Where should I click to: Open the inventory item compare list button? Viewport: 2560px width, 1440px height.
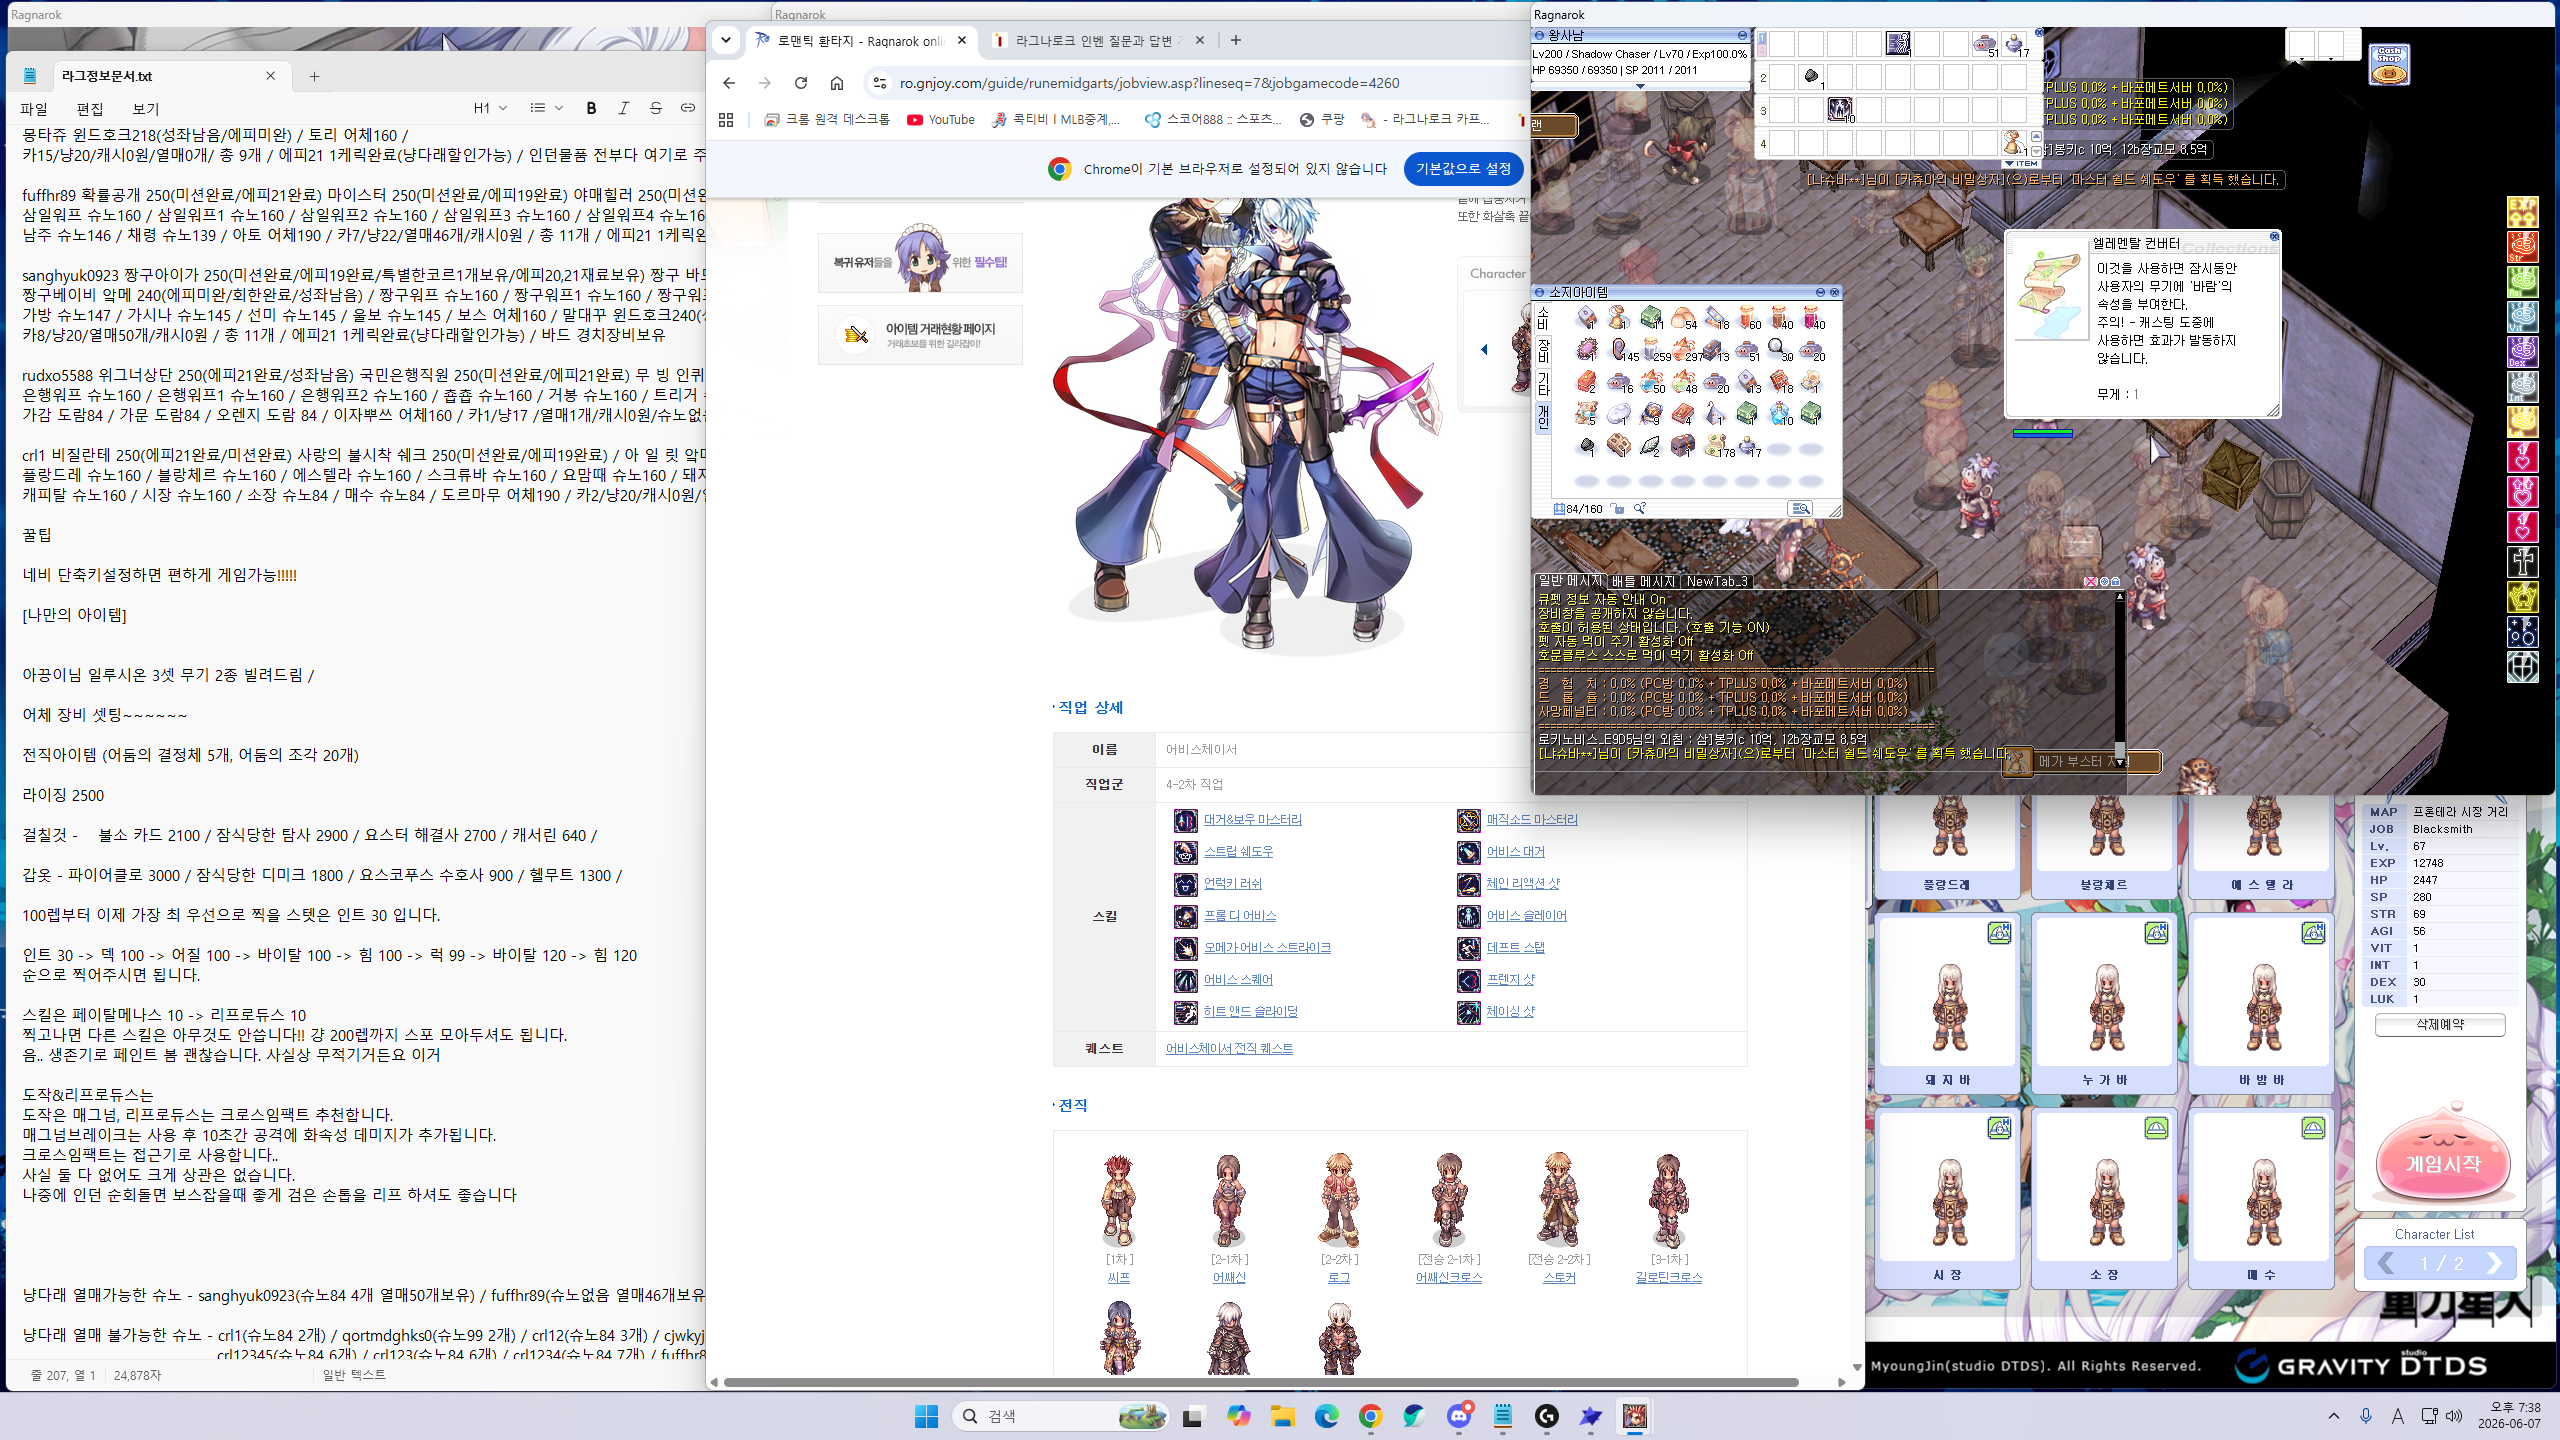[x=1800, y=509]
